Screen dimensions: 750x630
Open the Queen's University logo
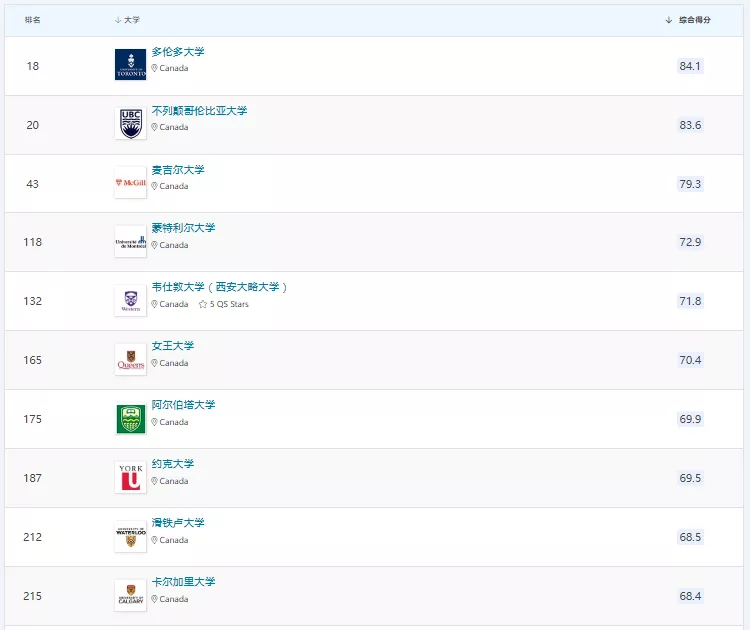131,359
